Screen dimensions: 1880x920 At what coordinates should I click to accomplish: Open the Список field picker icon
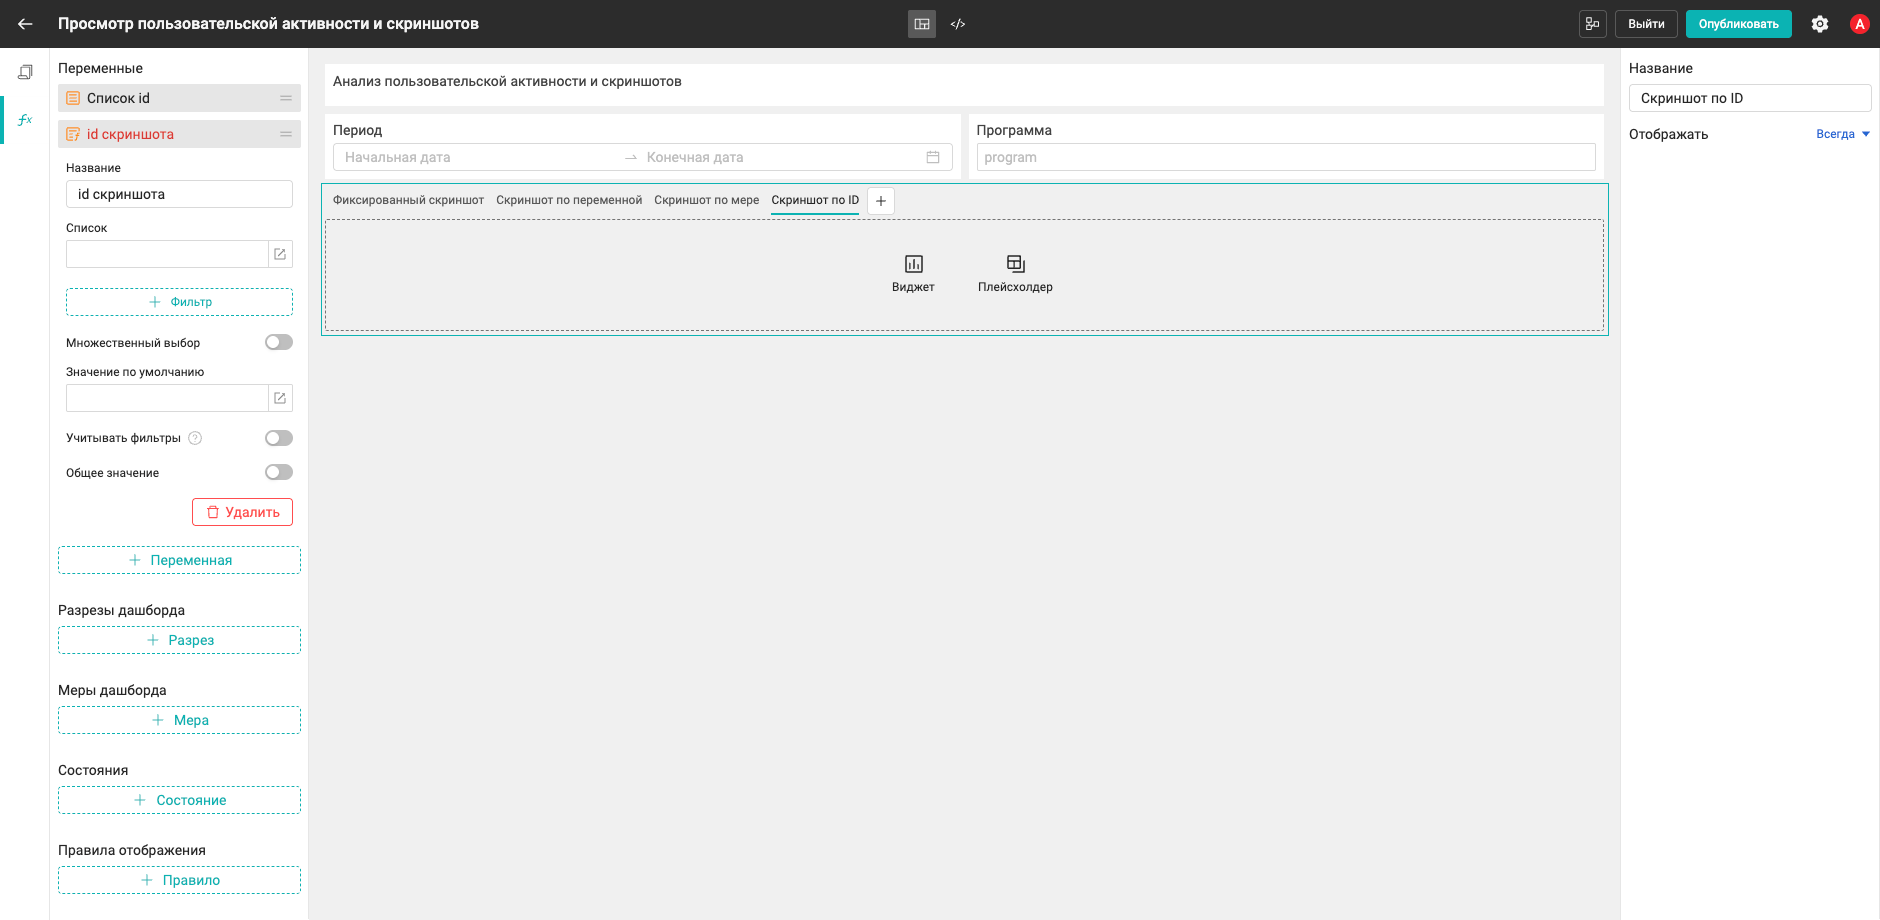click(x=280, y=254)
